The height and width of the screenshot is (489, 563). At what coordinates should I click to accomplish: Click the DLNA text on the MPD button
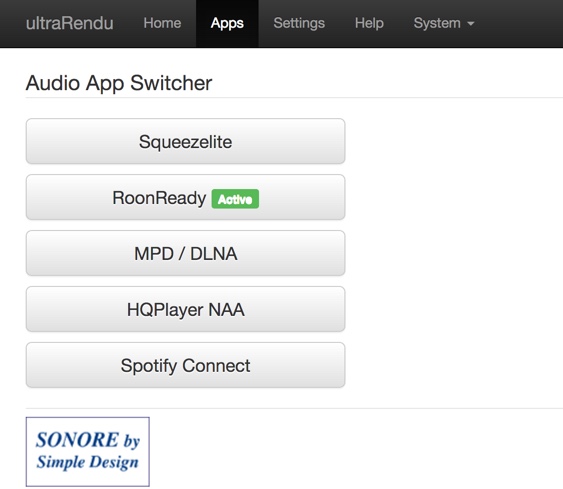pos(214,254)
